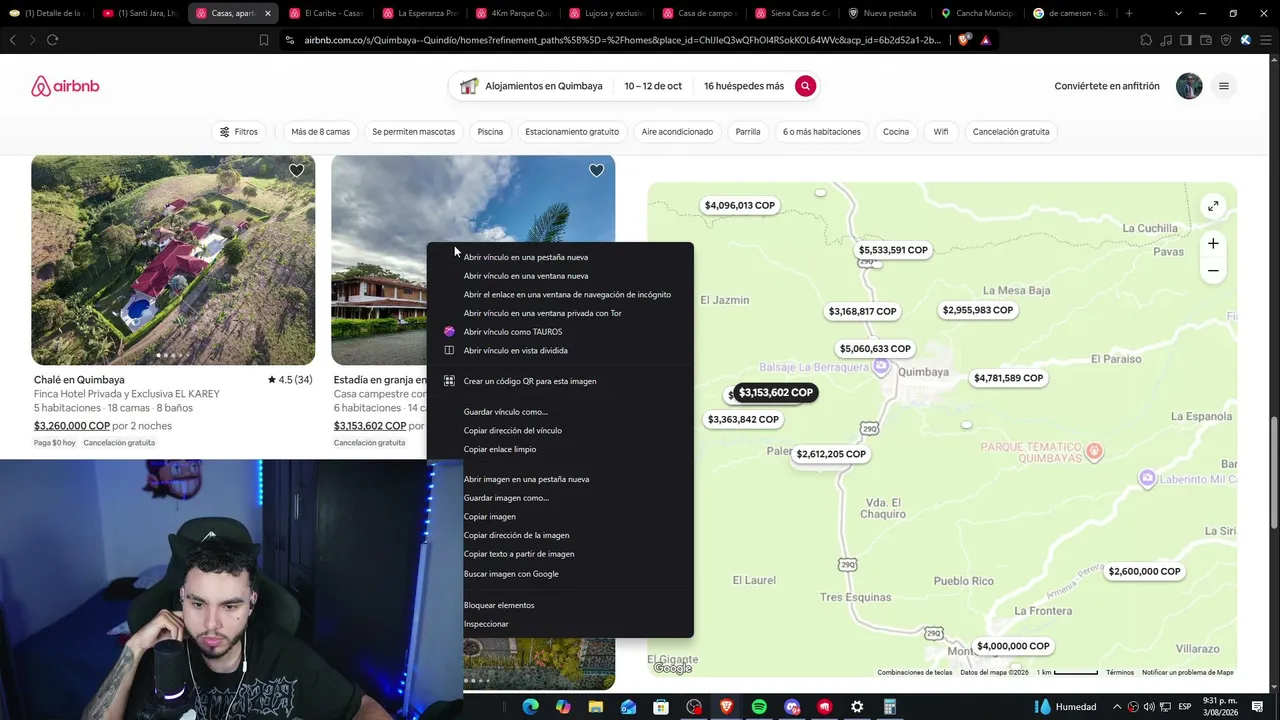Open the tab search dropdown arrow
This screenshot has width=1280, height=720.
(1178, 13)
